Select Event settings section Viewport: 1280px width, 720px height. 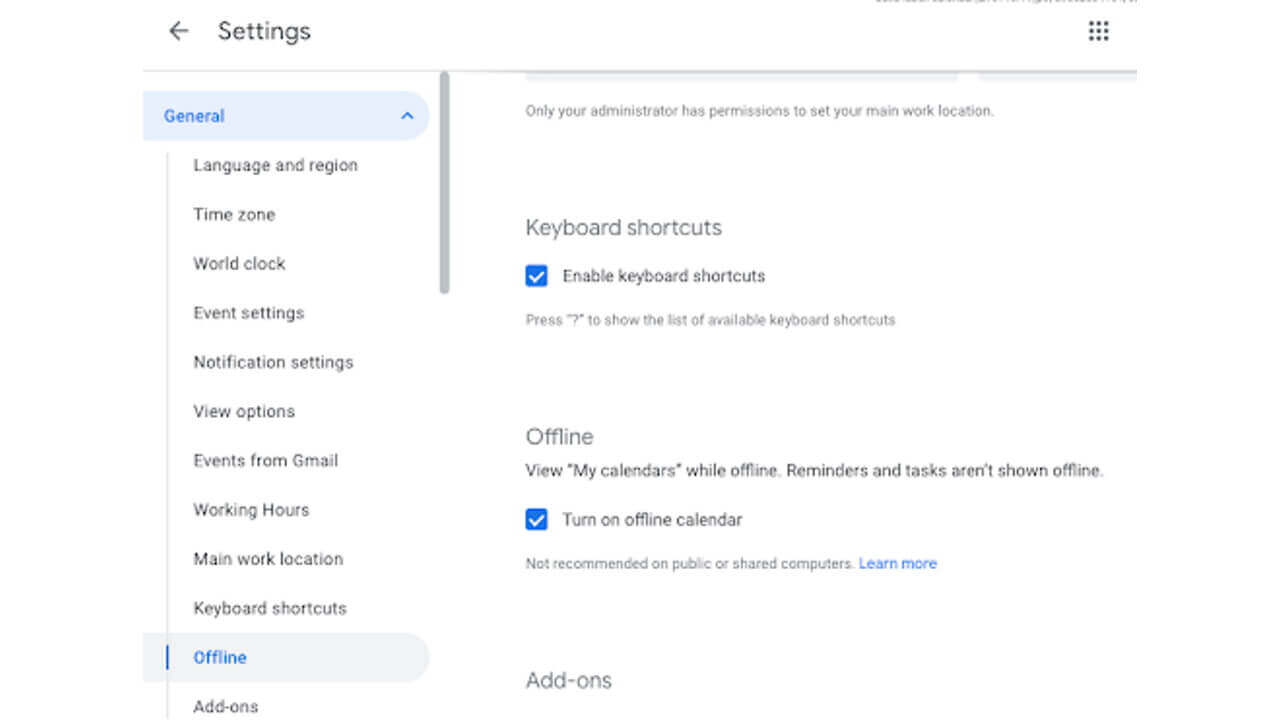coord(248,313)
